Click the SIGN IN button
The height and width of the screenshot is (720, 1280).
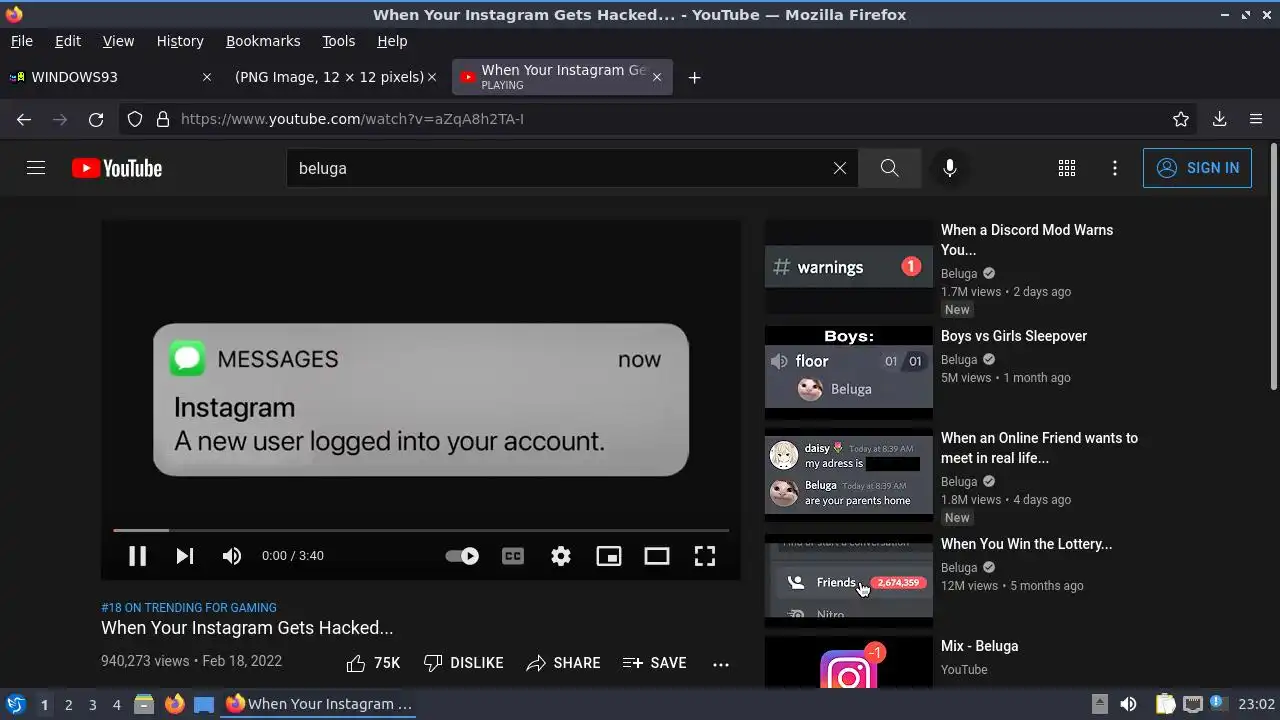point(1197,168)
